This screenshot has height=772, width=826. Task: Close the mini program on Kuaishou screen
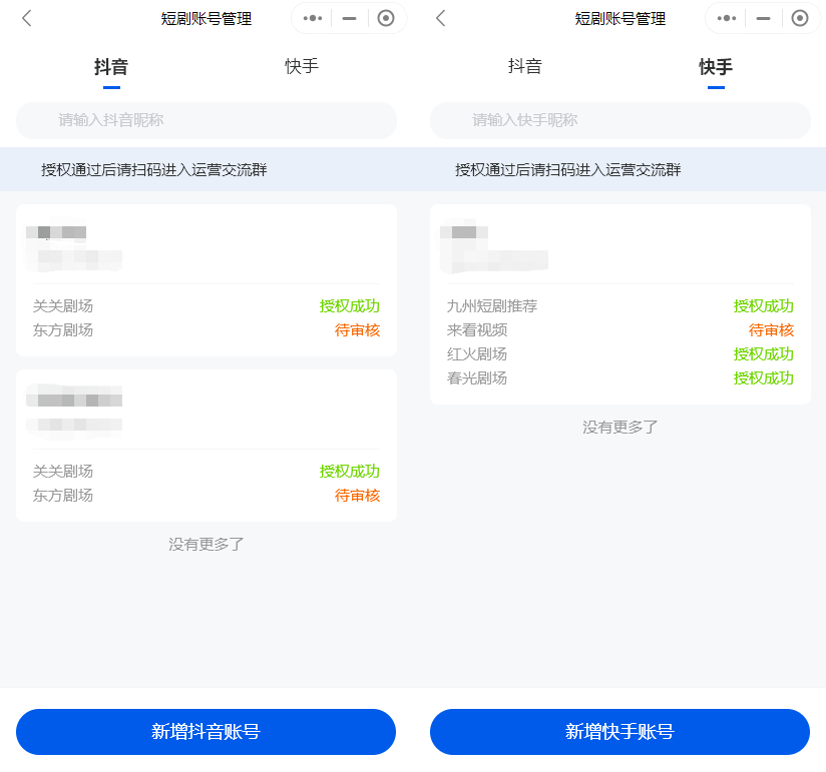(800, 18)
